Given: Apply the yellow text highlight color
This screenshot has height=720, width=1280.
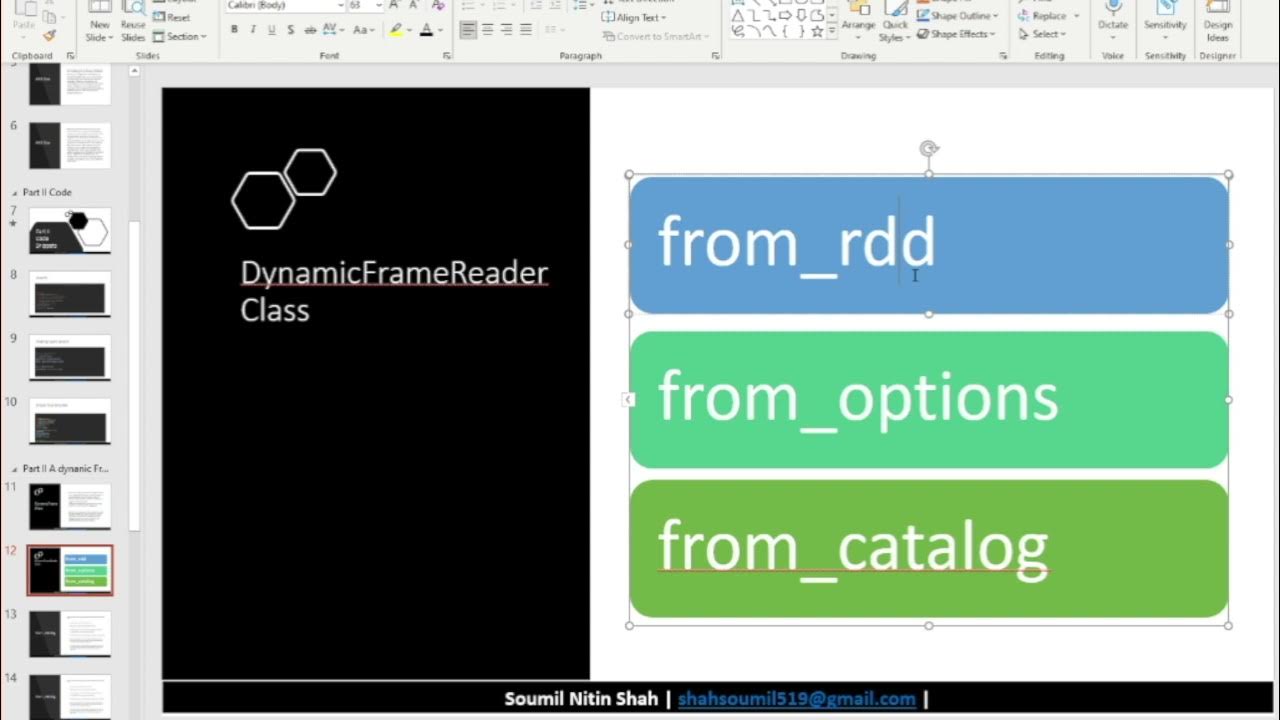Looking at the screenshot, I should pos(395,30).
